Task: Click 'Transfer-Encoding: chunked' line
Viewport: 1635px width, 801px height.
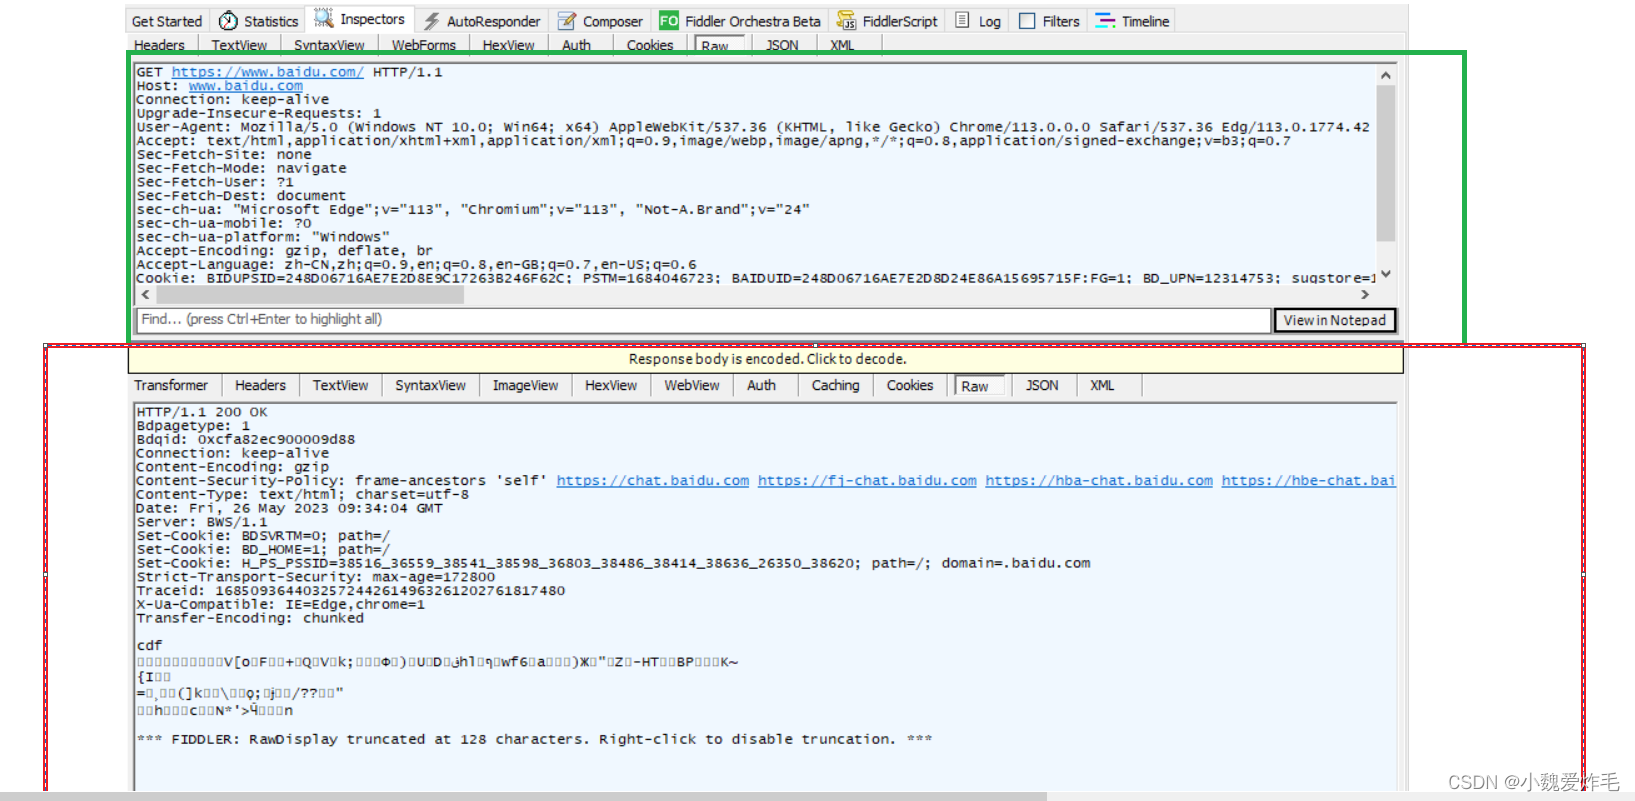Action: point(250,618)
